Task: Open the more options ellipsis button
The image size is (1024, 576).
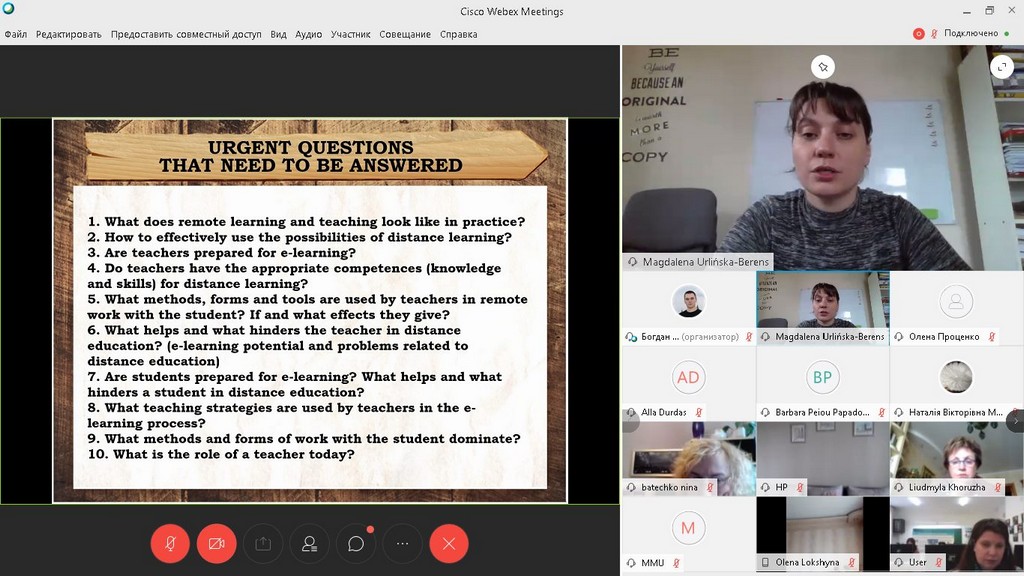Action: (x=402, y=544)
